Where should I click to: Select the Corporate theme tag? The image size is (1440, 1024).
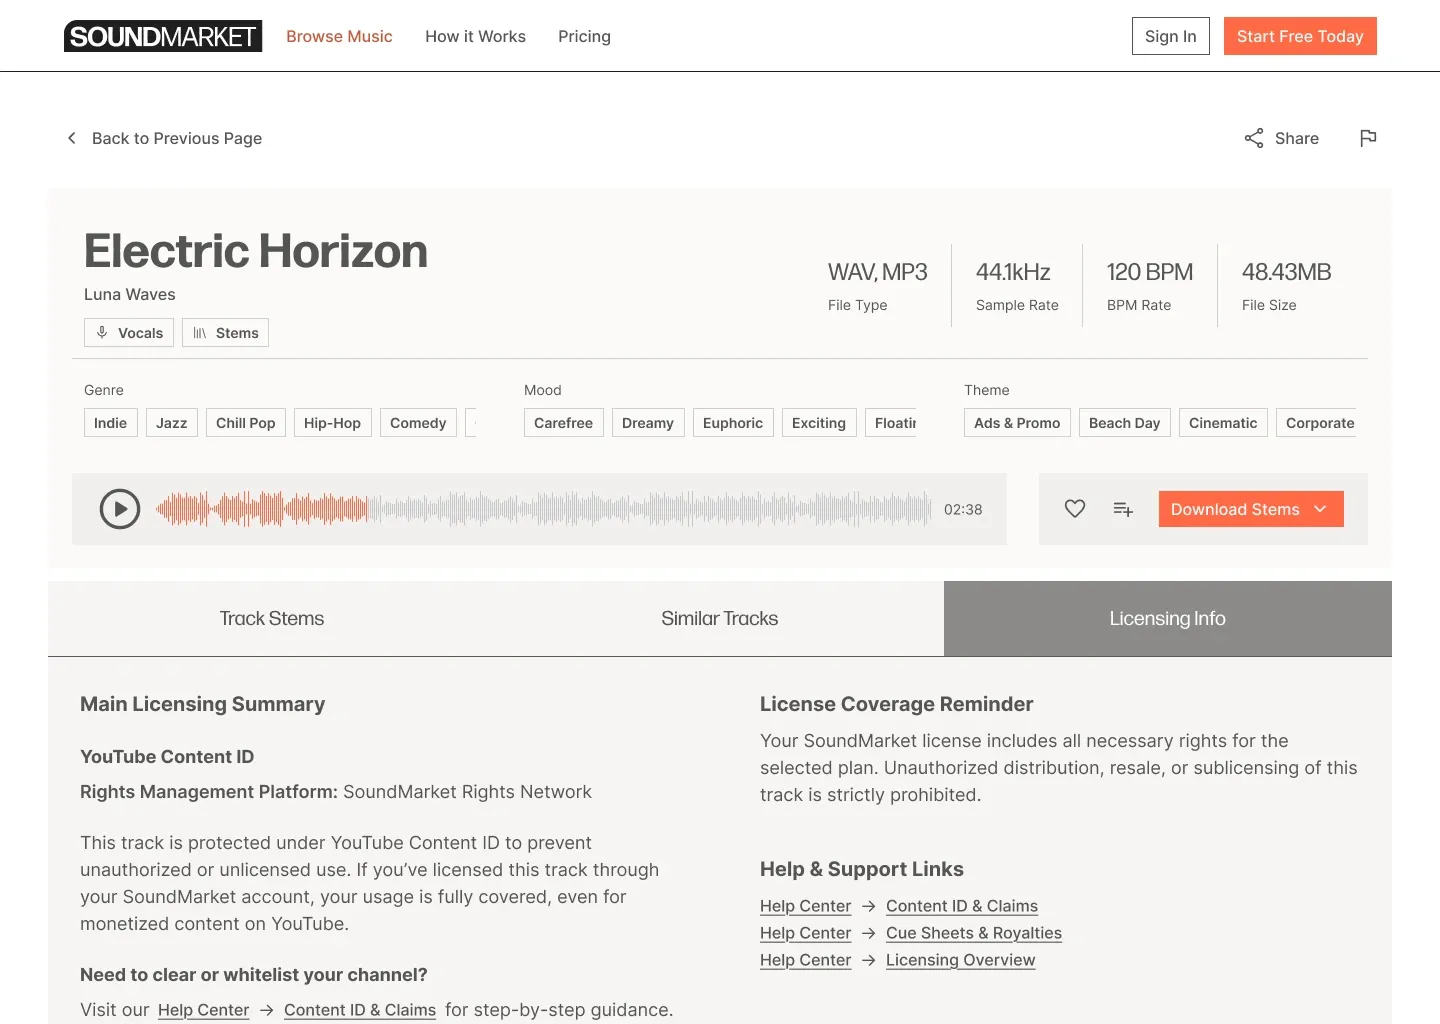1316,423
